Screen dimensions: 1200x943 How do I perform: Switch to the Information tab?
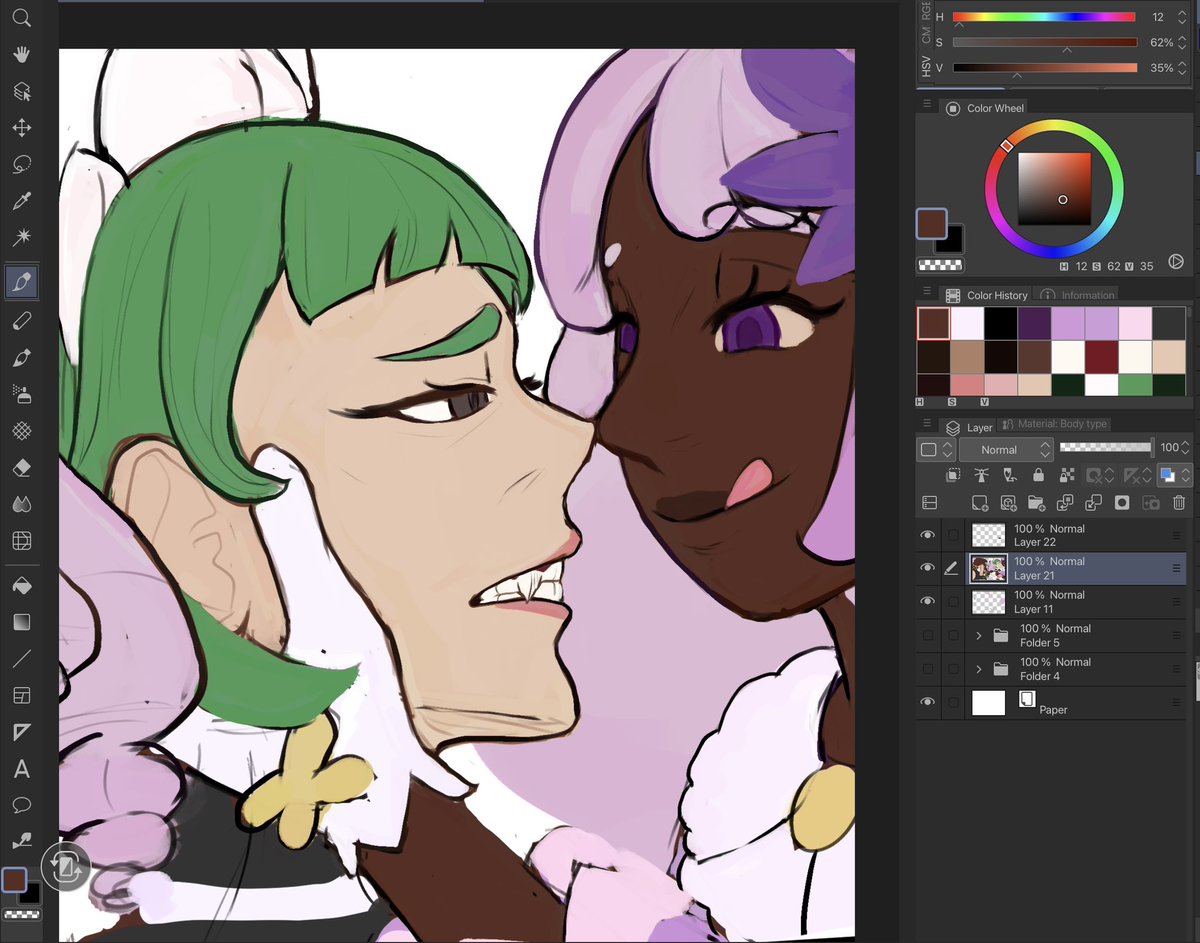1077,295
